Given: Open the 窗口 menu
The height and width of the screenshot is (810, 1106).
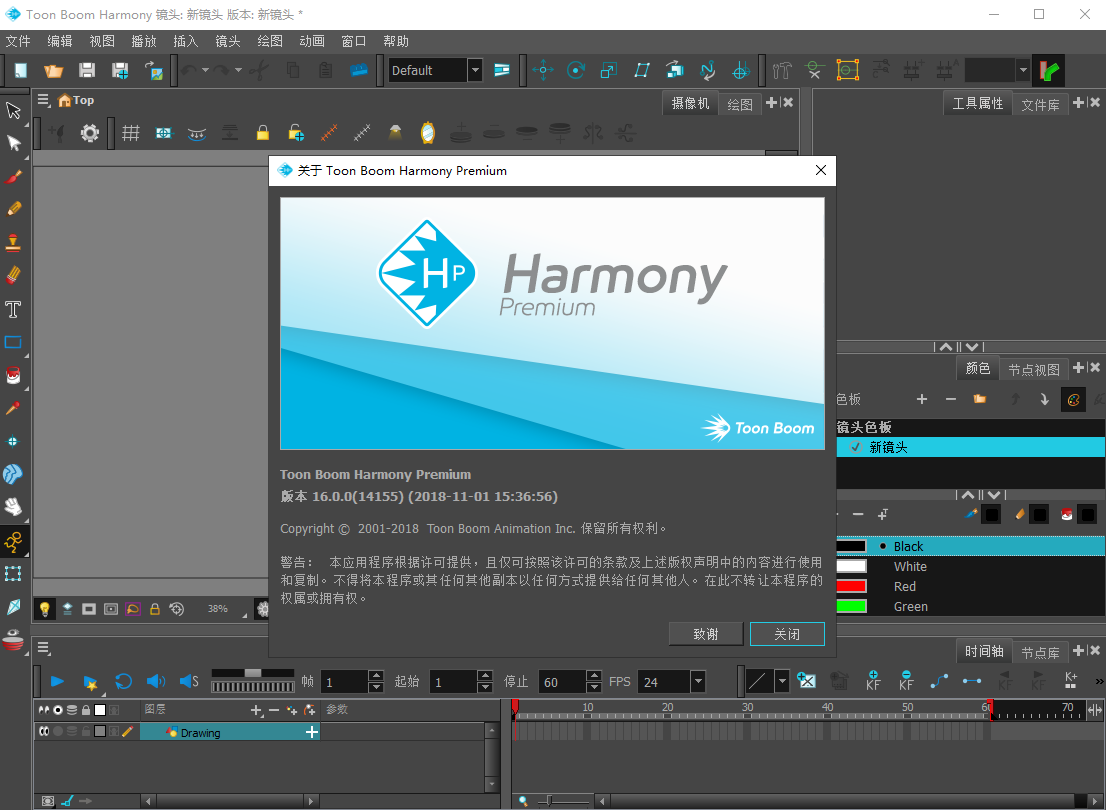Looking at the screenshot, I should pos(353,41).
